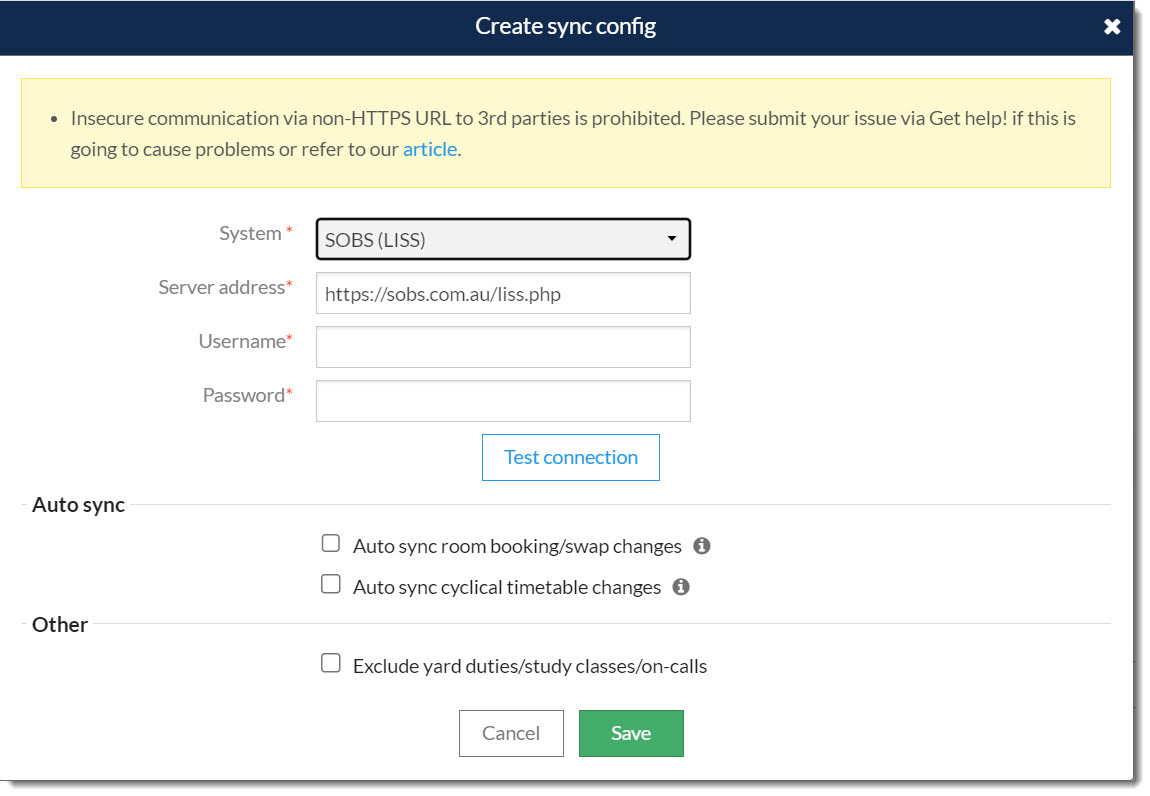Cancel the sync config creation

pyautogui.click(x=511, y=733)
